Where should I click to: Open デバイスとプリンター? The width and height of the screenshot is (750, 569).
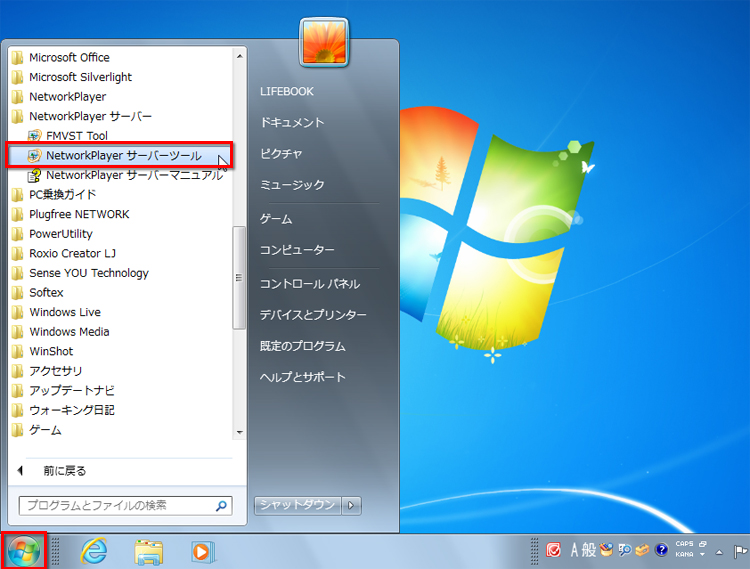313,315
